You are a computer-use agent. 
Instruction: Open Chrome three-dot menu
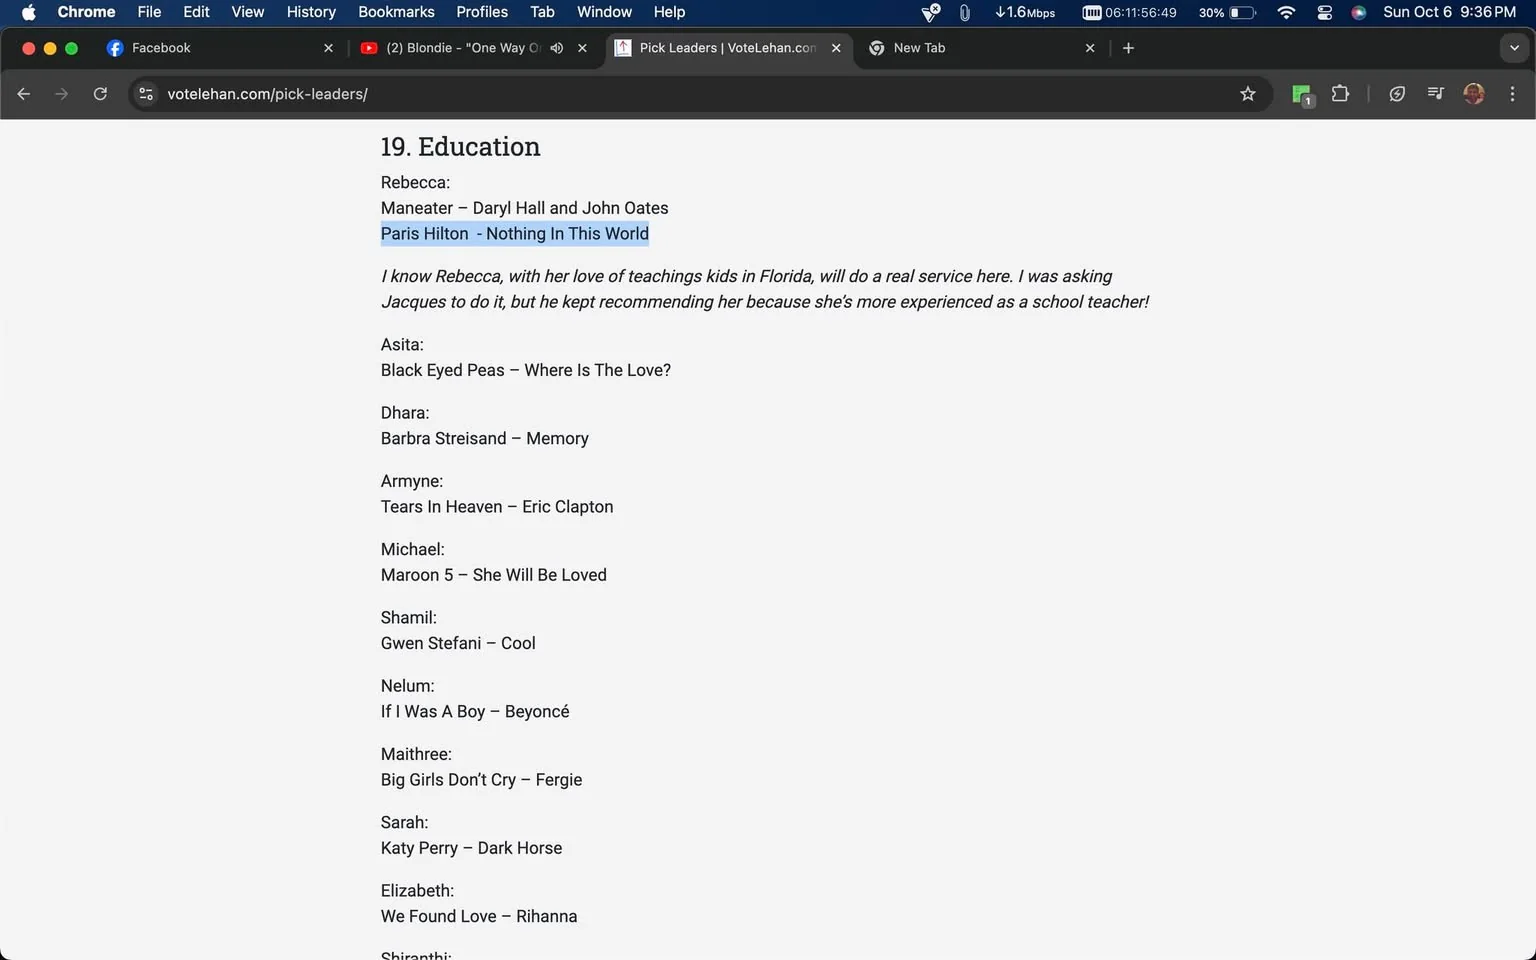(x=1512, y=94)
